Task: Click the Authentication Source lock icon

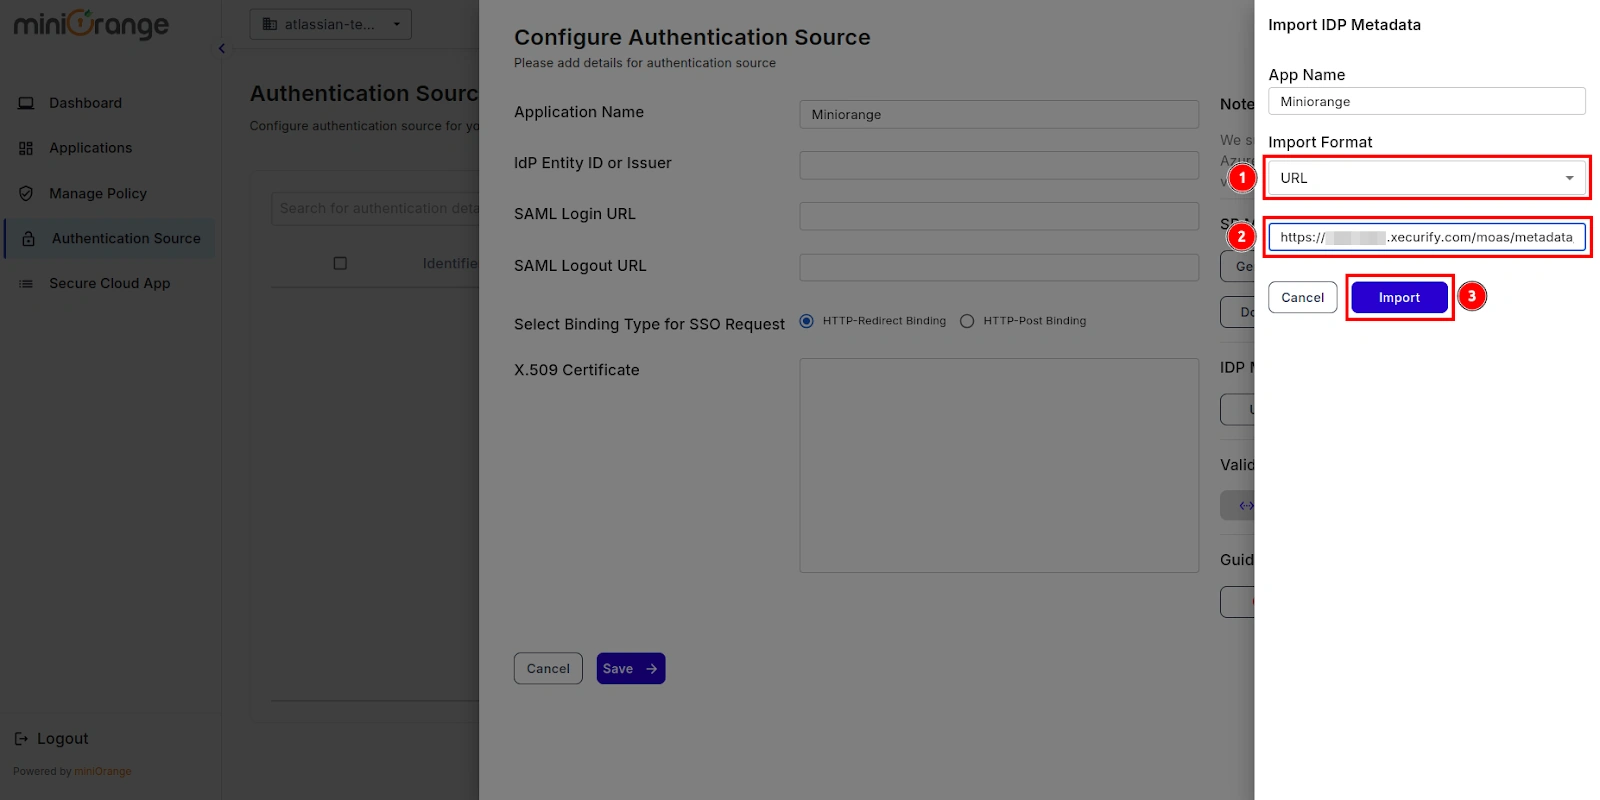Action: (29, 238)
